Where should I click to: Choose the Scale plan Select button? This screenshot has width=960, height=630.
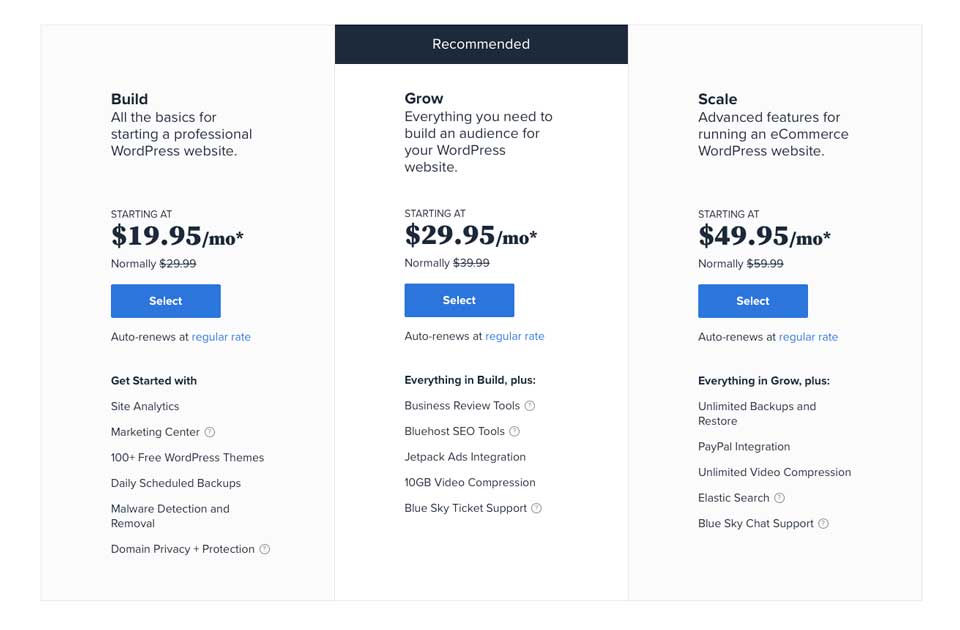(752, 301)
